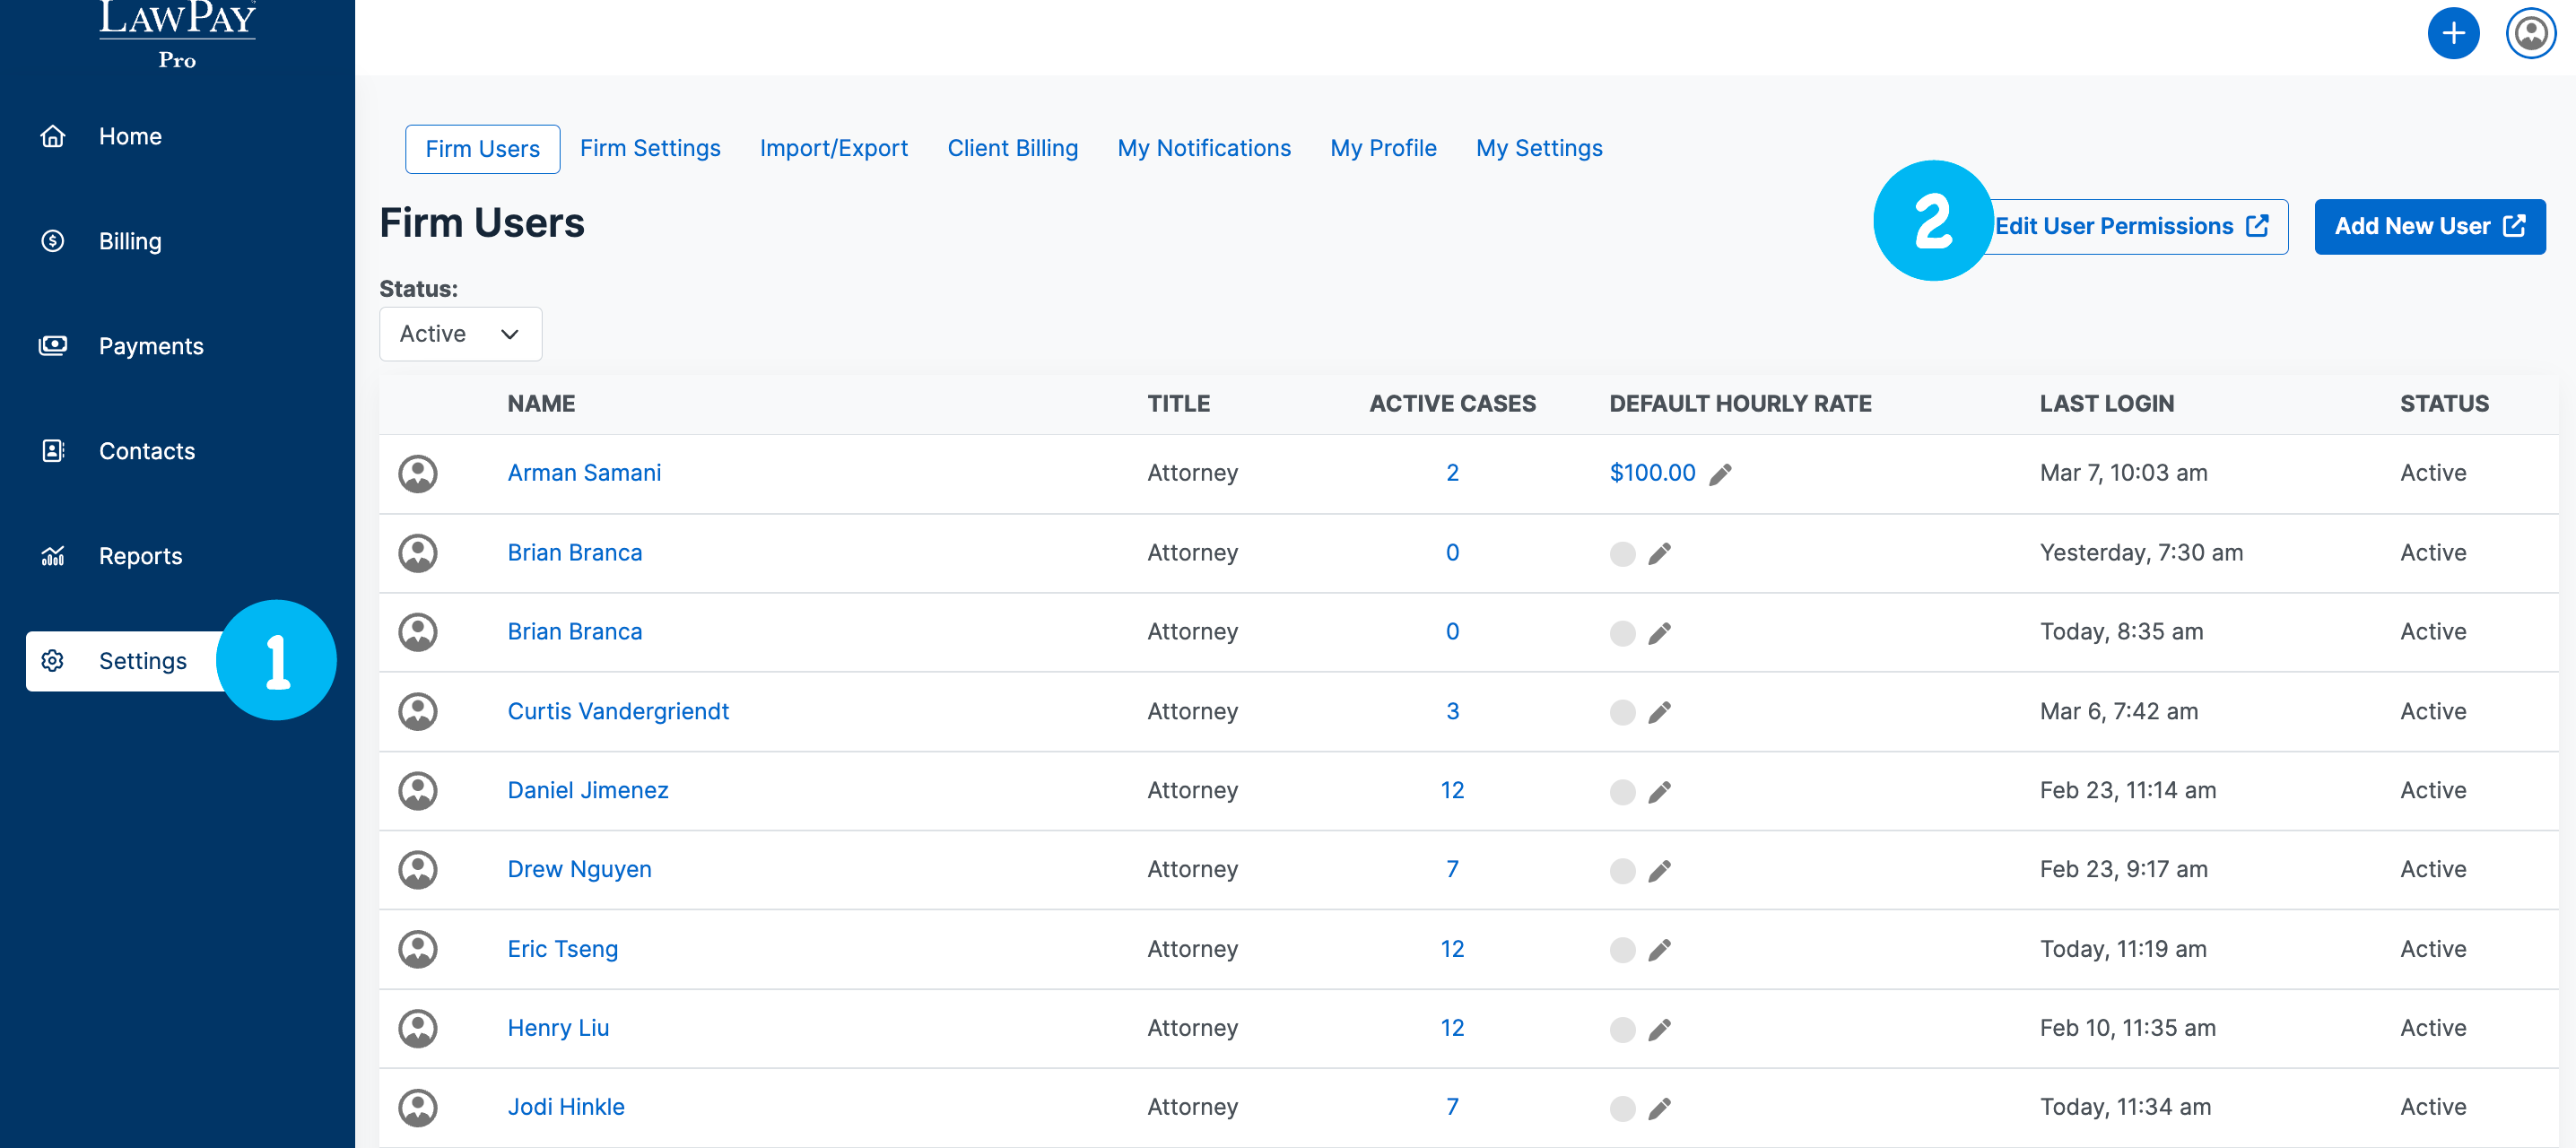The image size is (2576, 1148).
Task: Open the account profile avatar icon
Action: [2530, 34]
